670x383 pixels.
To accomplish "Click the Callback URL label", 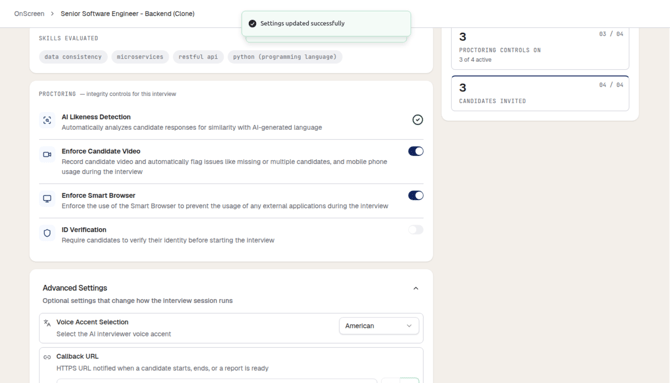I will pyautogui.click(x=77, y=356).
